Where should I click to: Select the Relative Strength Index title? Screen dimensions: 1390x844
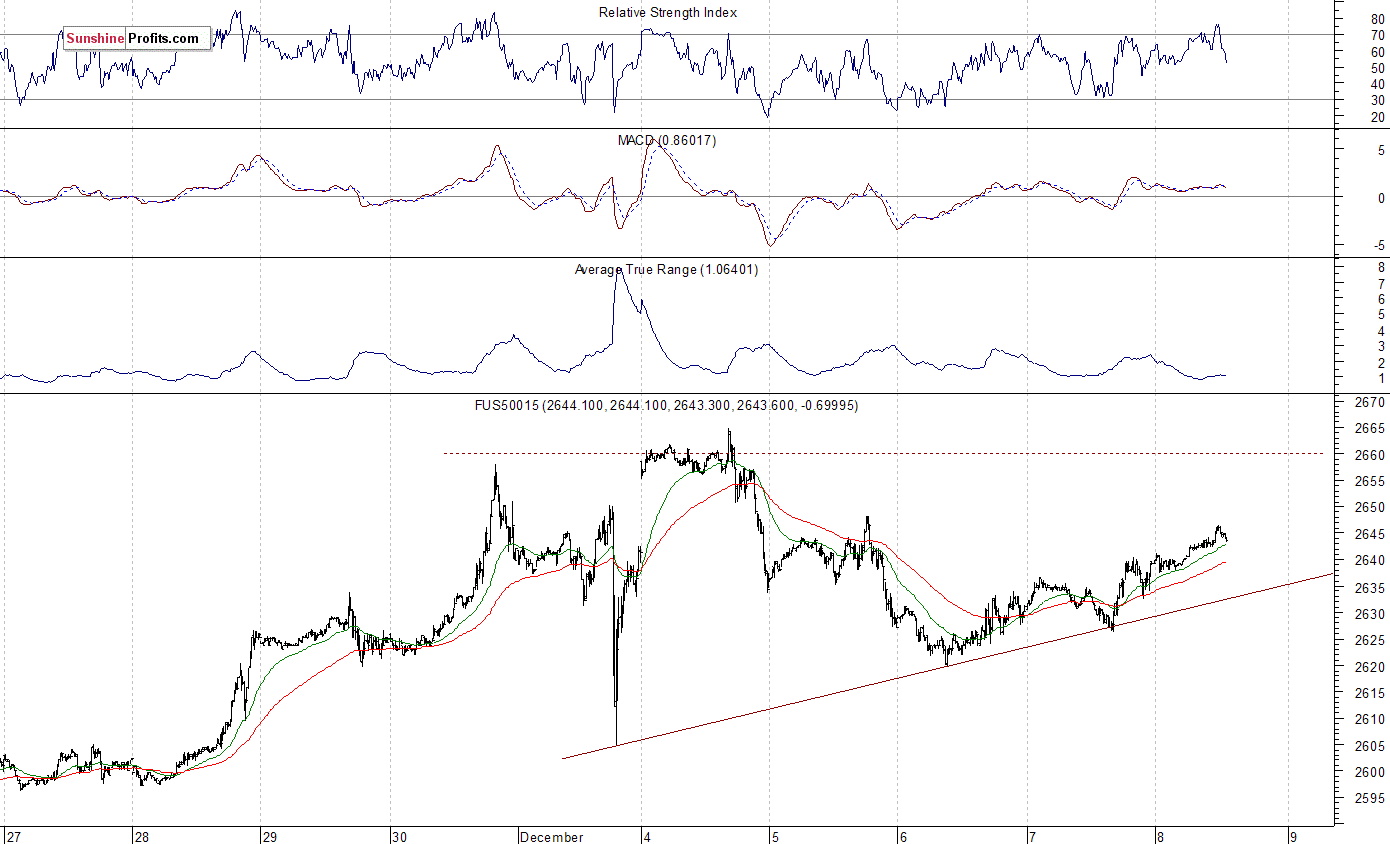[668, 12]
